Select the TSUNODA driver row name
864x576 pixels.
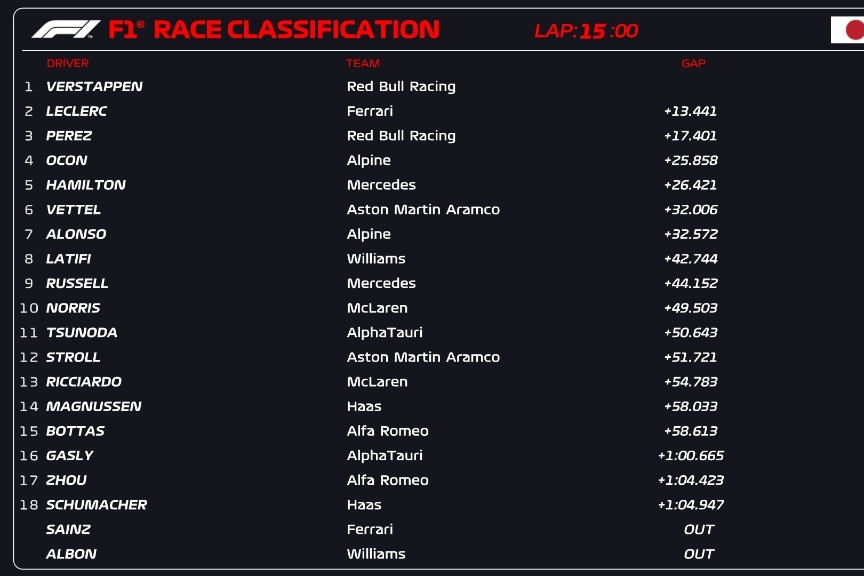81,333
